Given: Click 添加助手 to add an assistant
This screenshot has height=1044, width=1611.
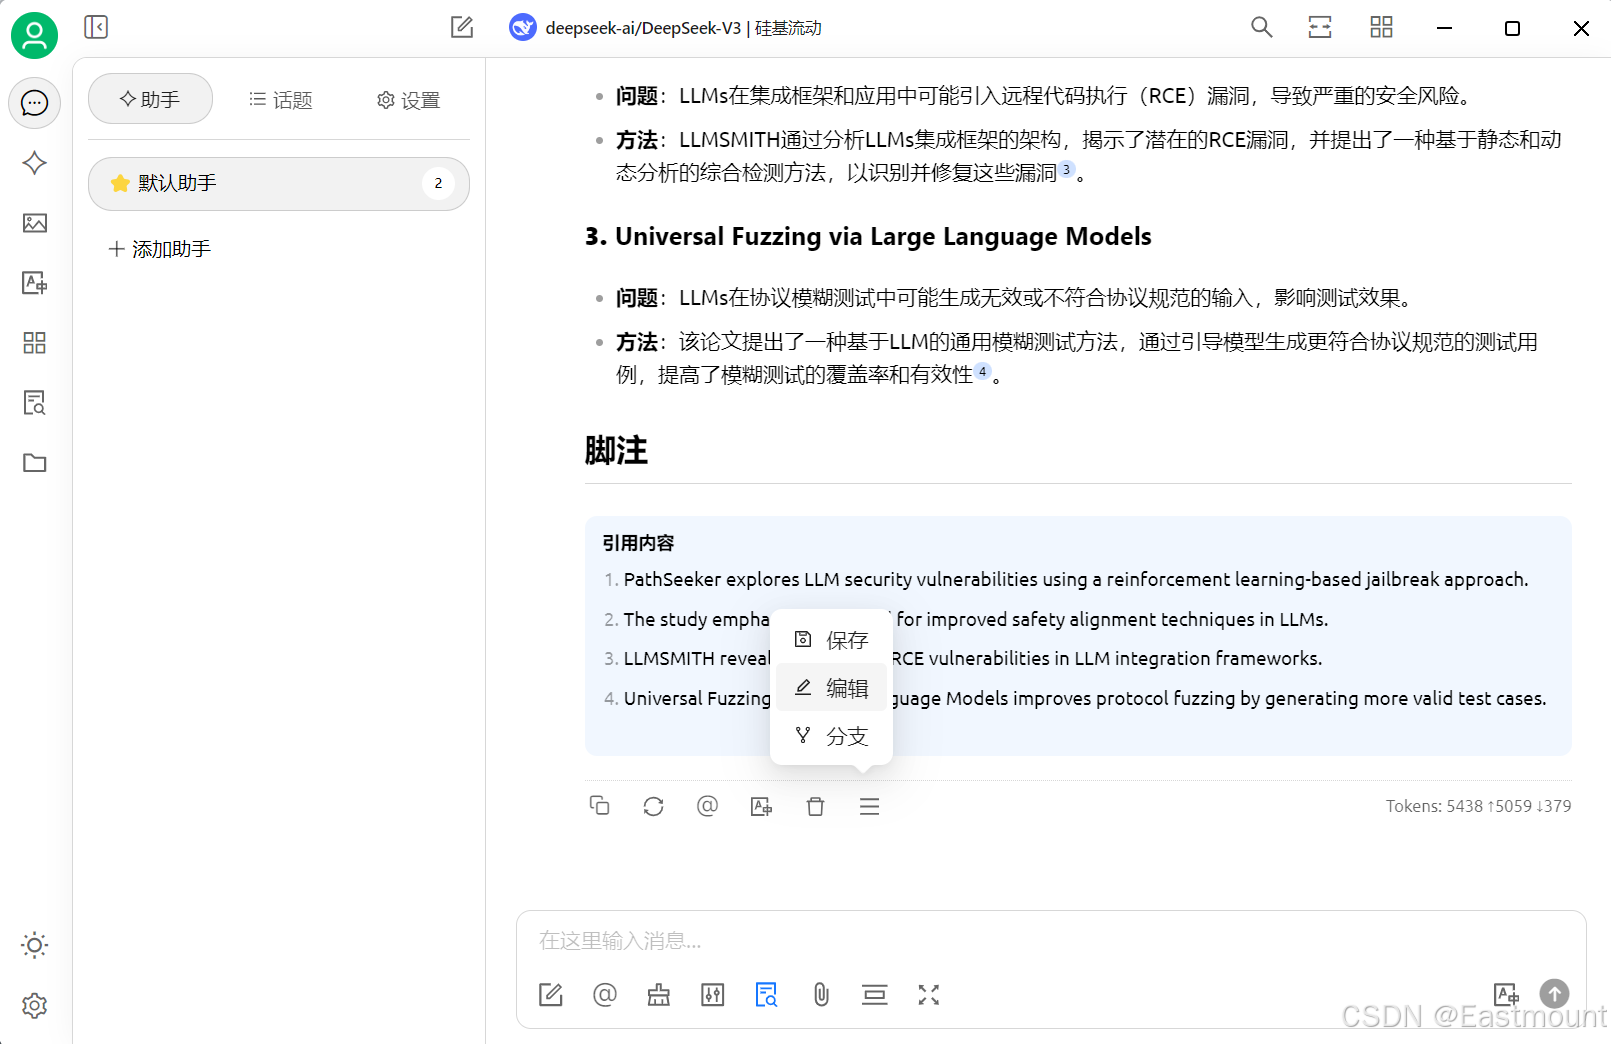Looking at the screenshot, I should (x=160, y=249).
